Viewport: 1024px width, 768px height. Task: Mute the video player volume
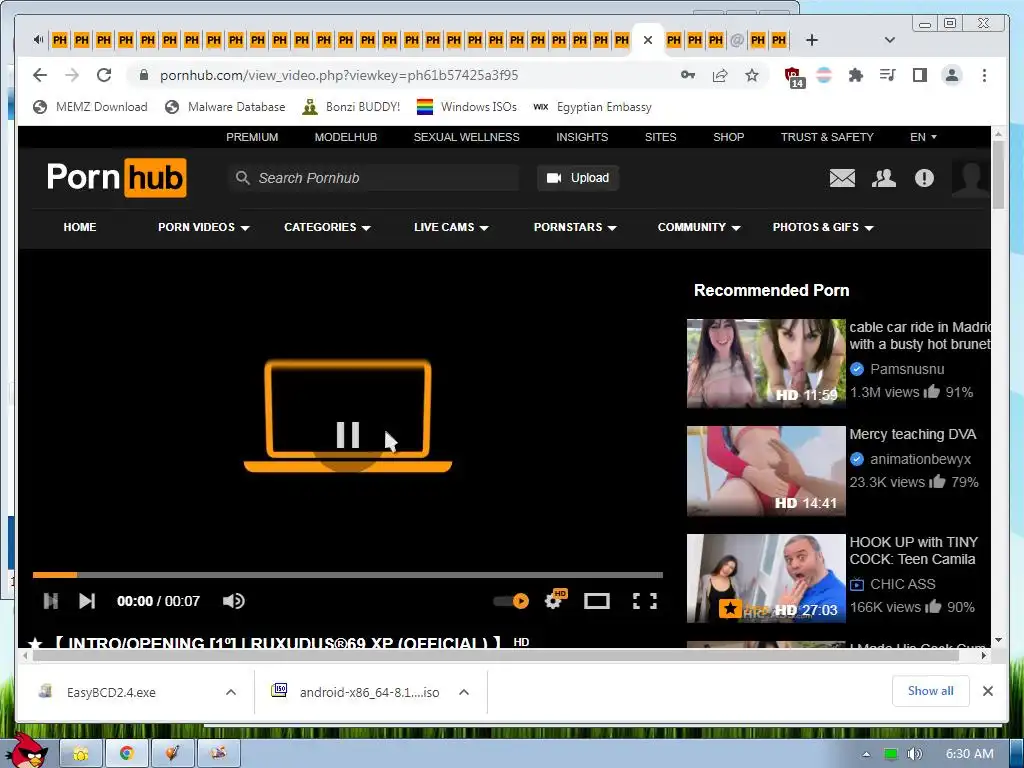[233, 601]
